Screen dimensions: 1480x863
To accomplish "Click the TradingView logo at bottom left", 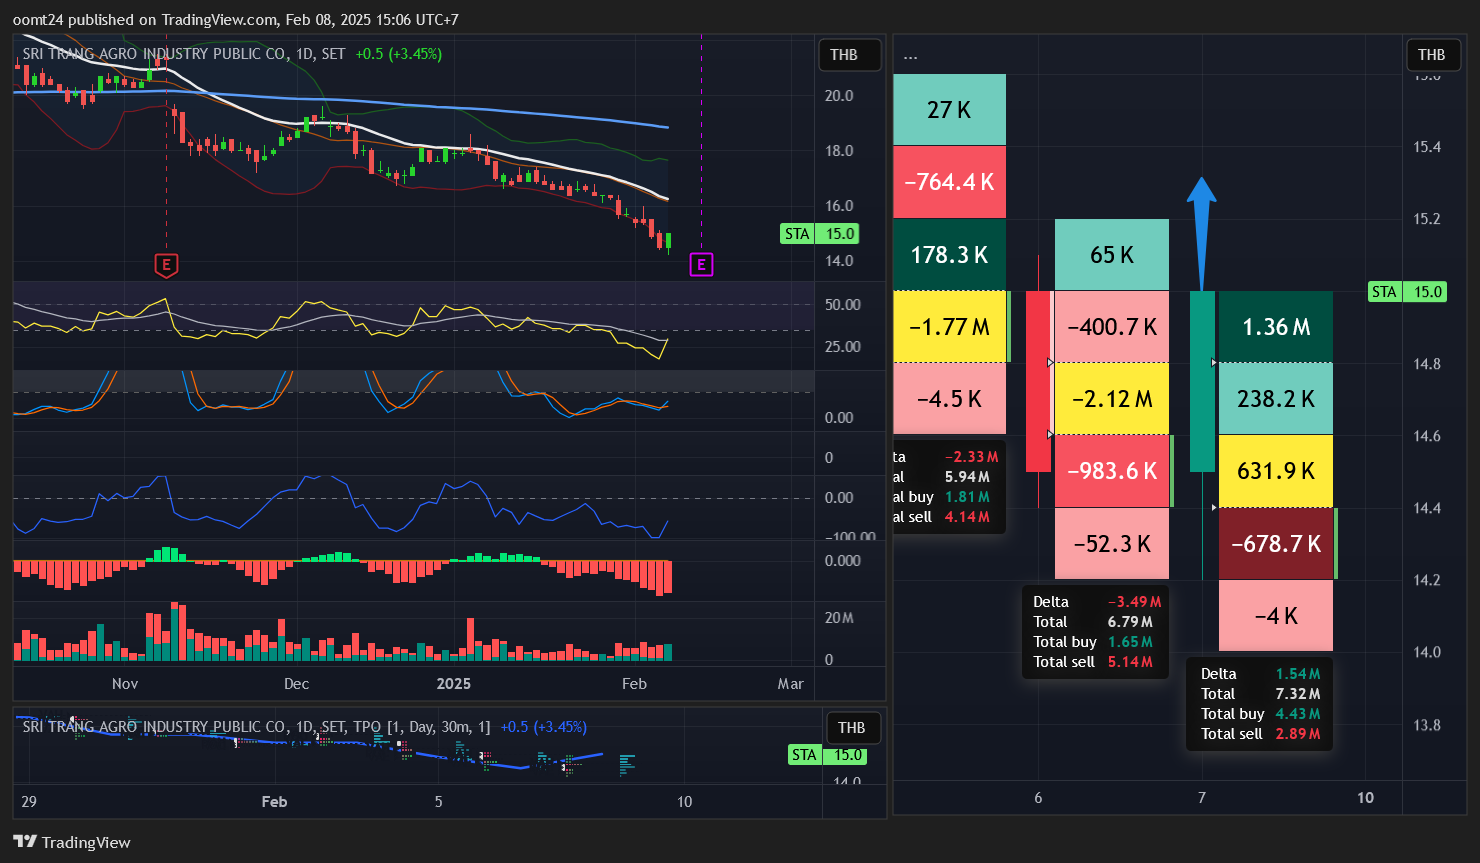I will [72, 842].
